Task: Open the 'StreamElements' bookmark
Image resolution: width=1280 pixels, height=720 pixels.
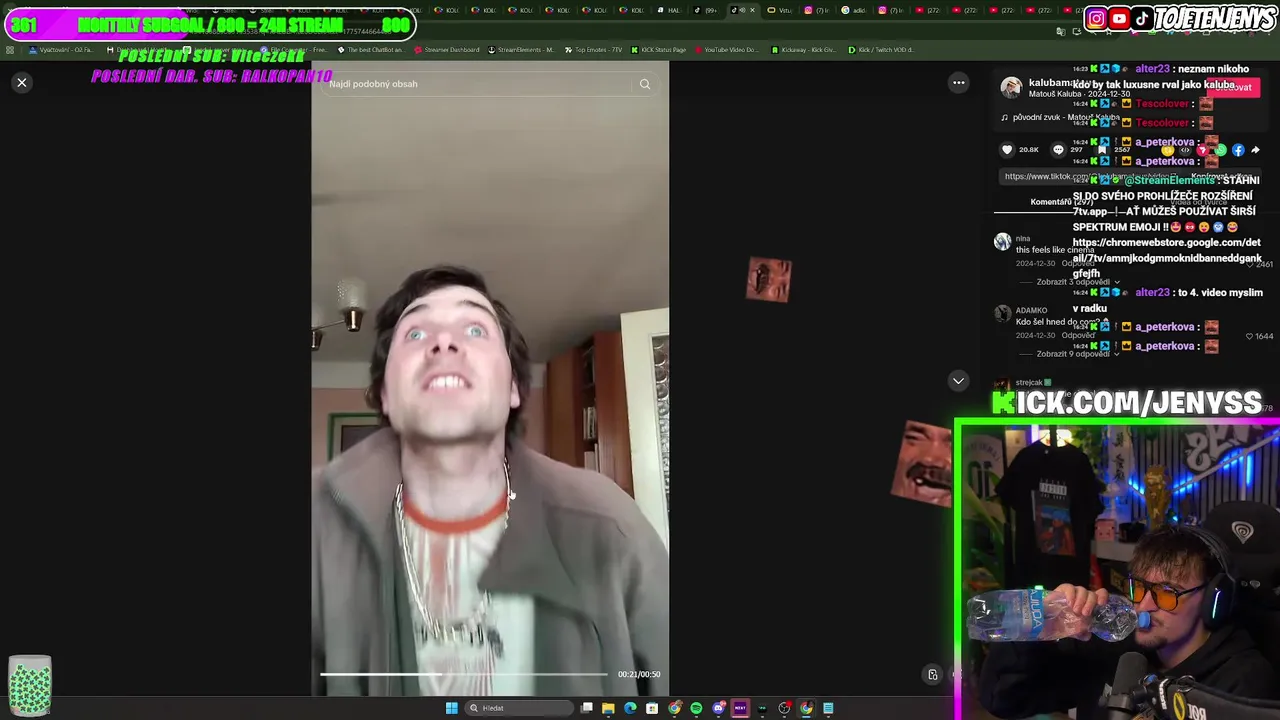Action: tap(521, 49)
